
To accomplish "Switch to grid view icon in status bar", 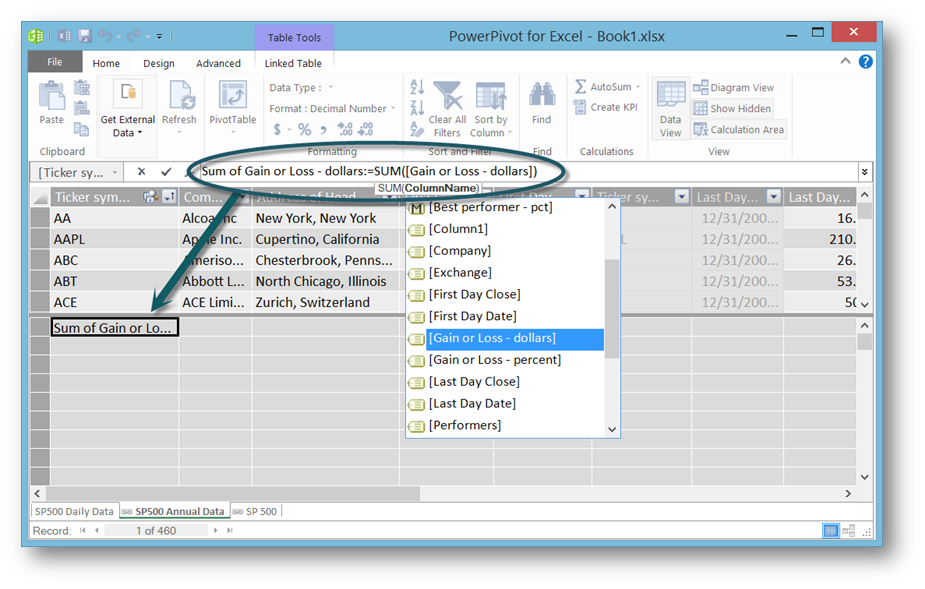I will 831,531.
